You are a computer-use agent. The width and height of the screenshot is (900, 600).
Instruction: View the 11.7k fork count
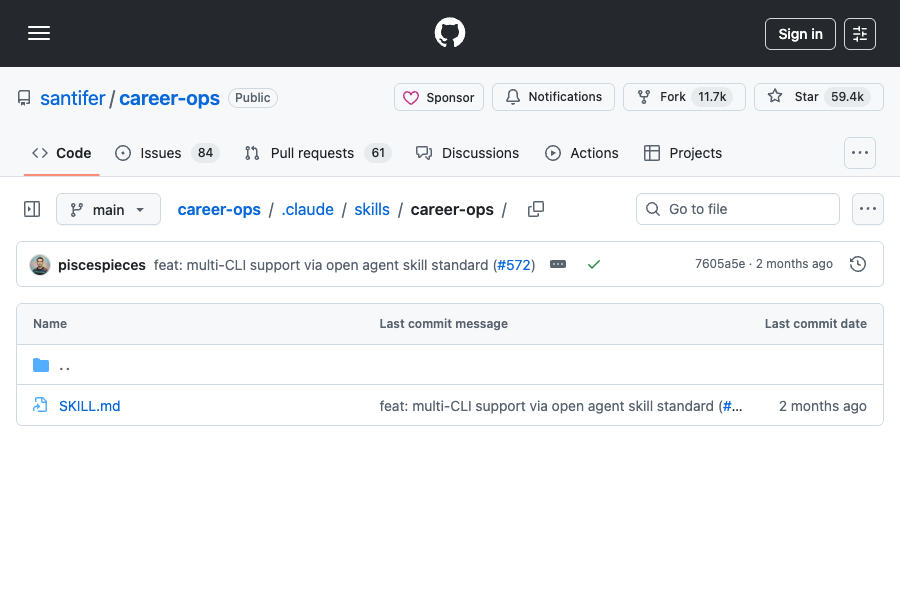(x=712, y=97)
